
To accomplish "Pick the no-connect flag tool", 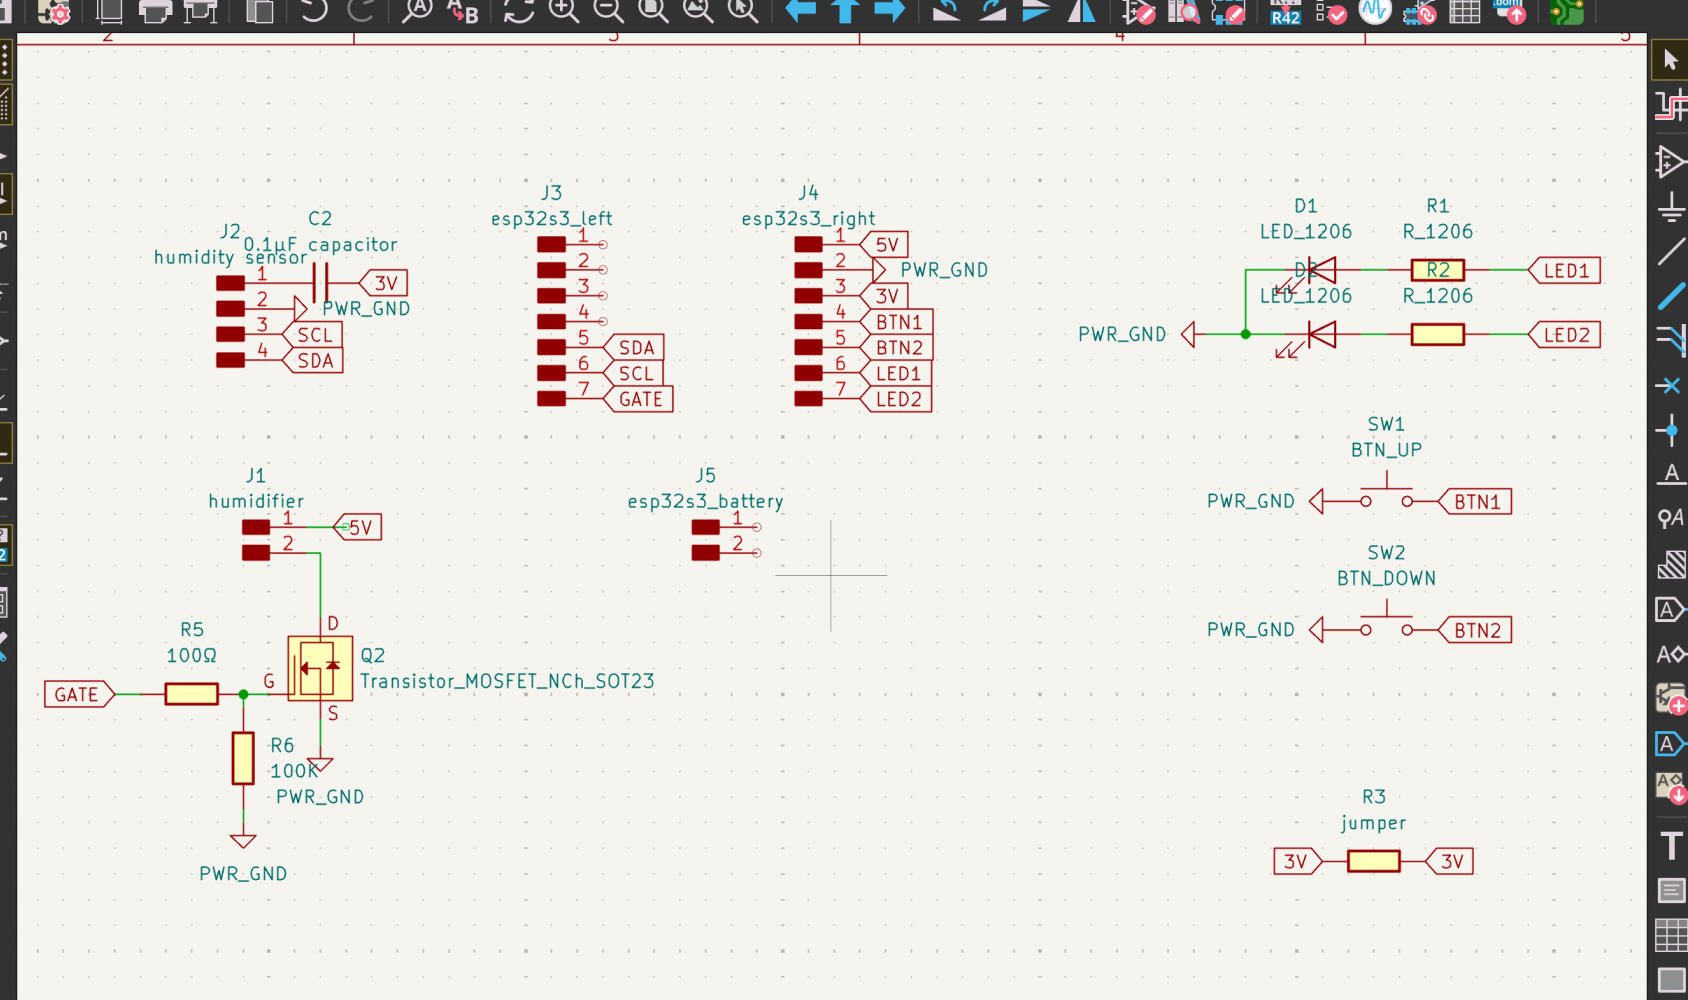I will [x=1668, y=385].
